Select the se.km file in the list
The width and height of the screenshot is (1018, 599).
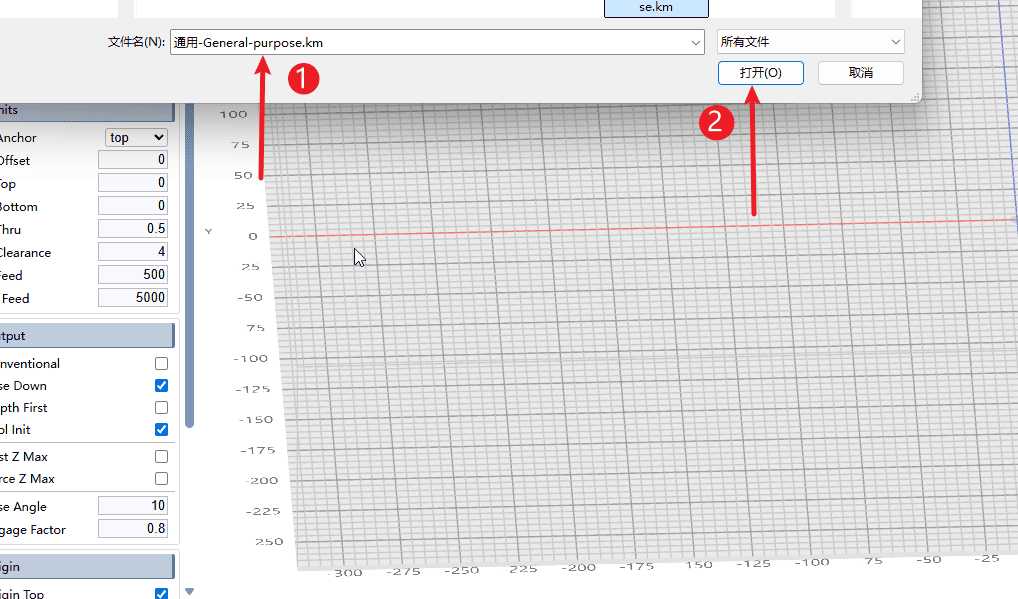coord(656,8)
